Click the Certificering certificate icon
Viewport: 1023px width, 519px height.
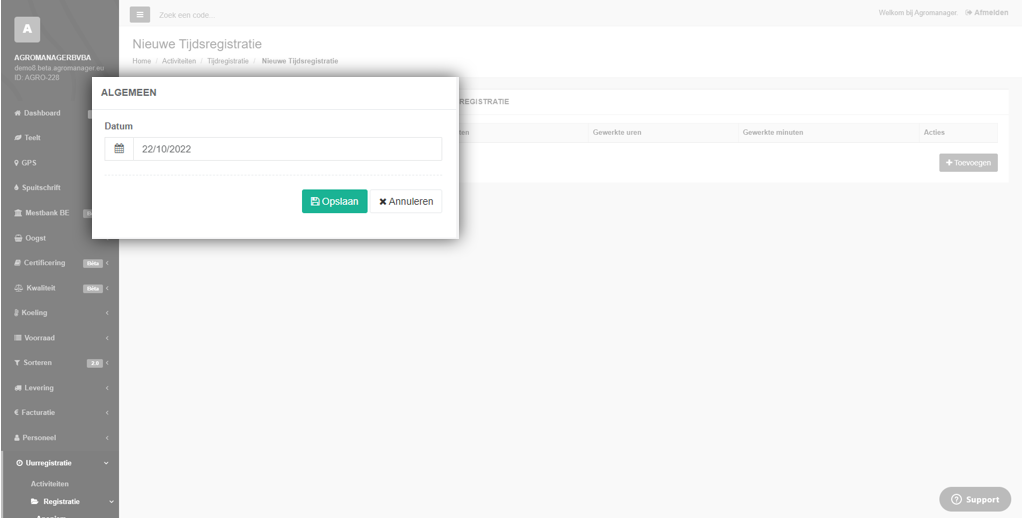click(18, 263)
